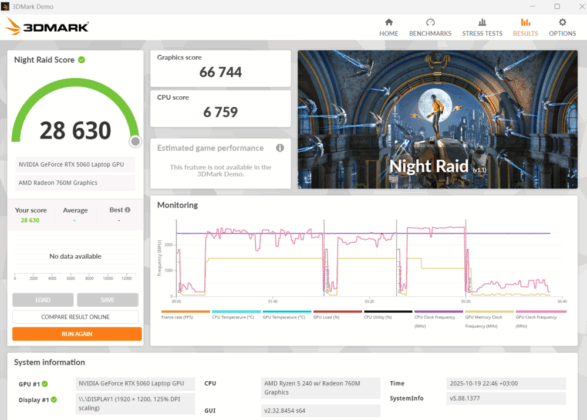The image size is (587, 420).
Task: Toggle the GPU Memory Clock Frequency legend
Action: [489, 319]
